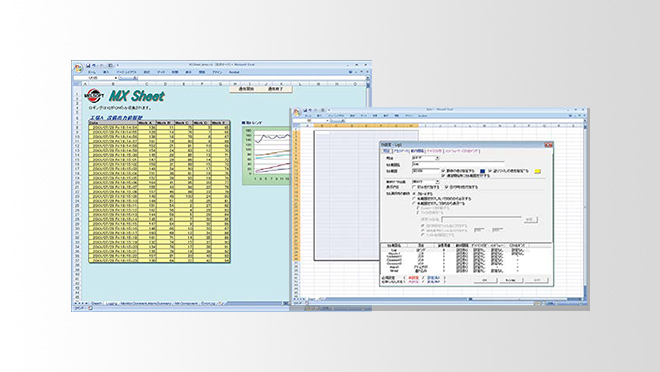Click the formula fx icon in left Excel window
The image size is (660, 372).
point(135,78)
